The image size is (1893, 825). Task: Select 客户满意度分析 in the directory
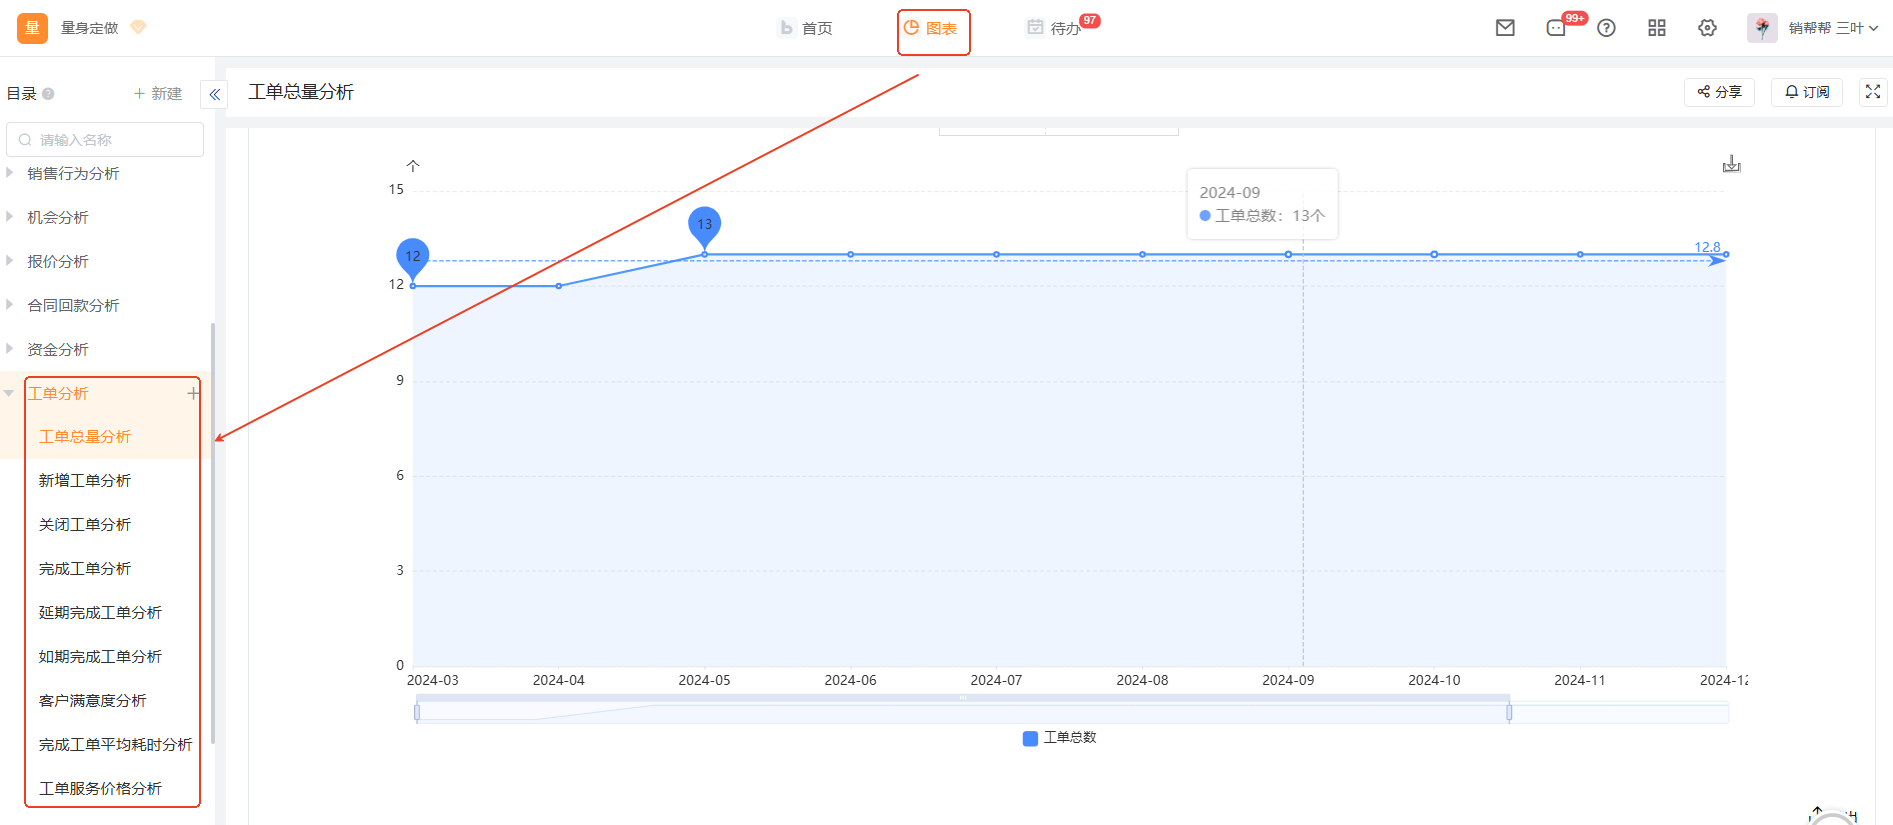click(x=92, y=701)
